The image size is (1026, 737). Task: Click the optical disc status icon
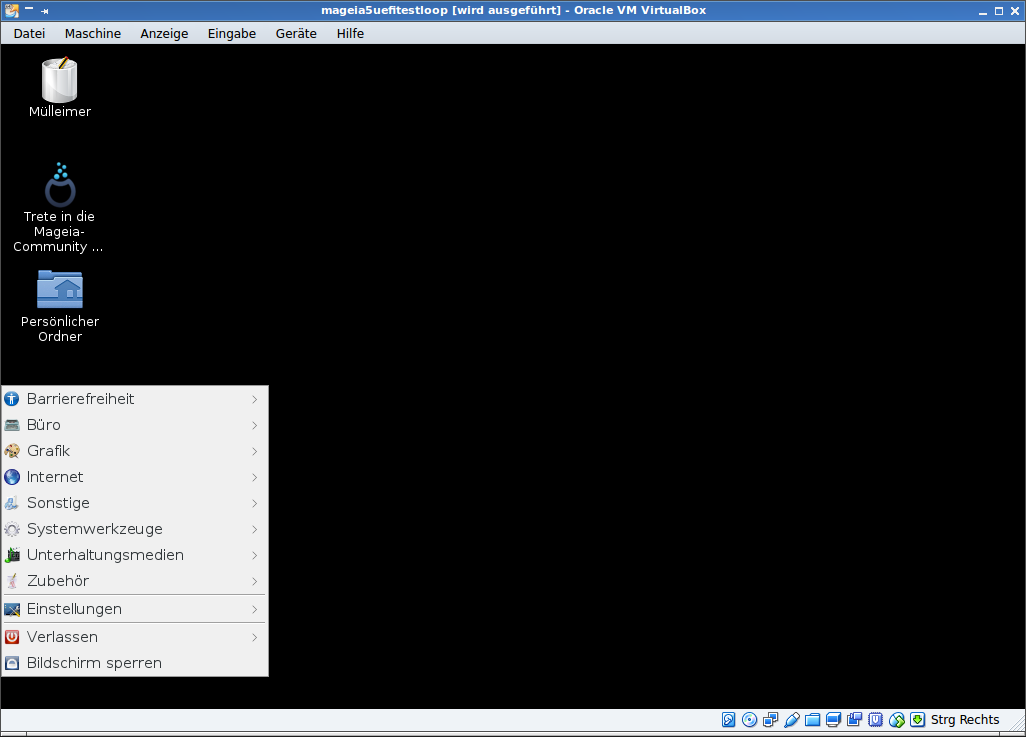749,720
